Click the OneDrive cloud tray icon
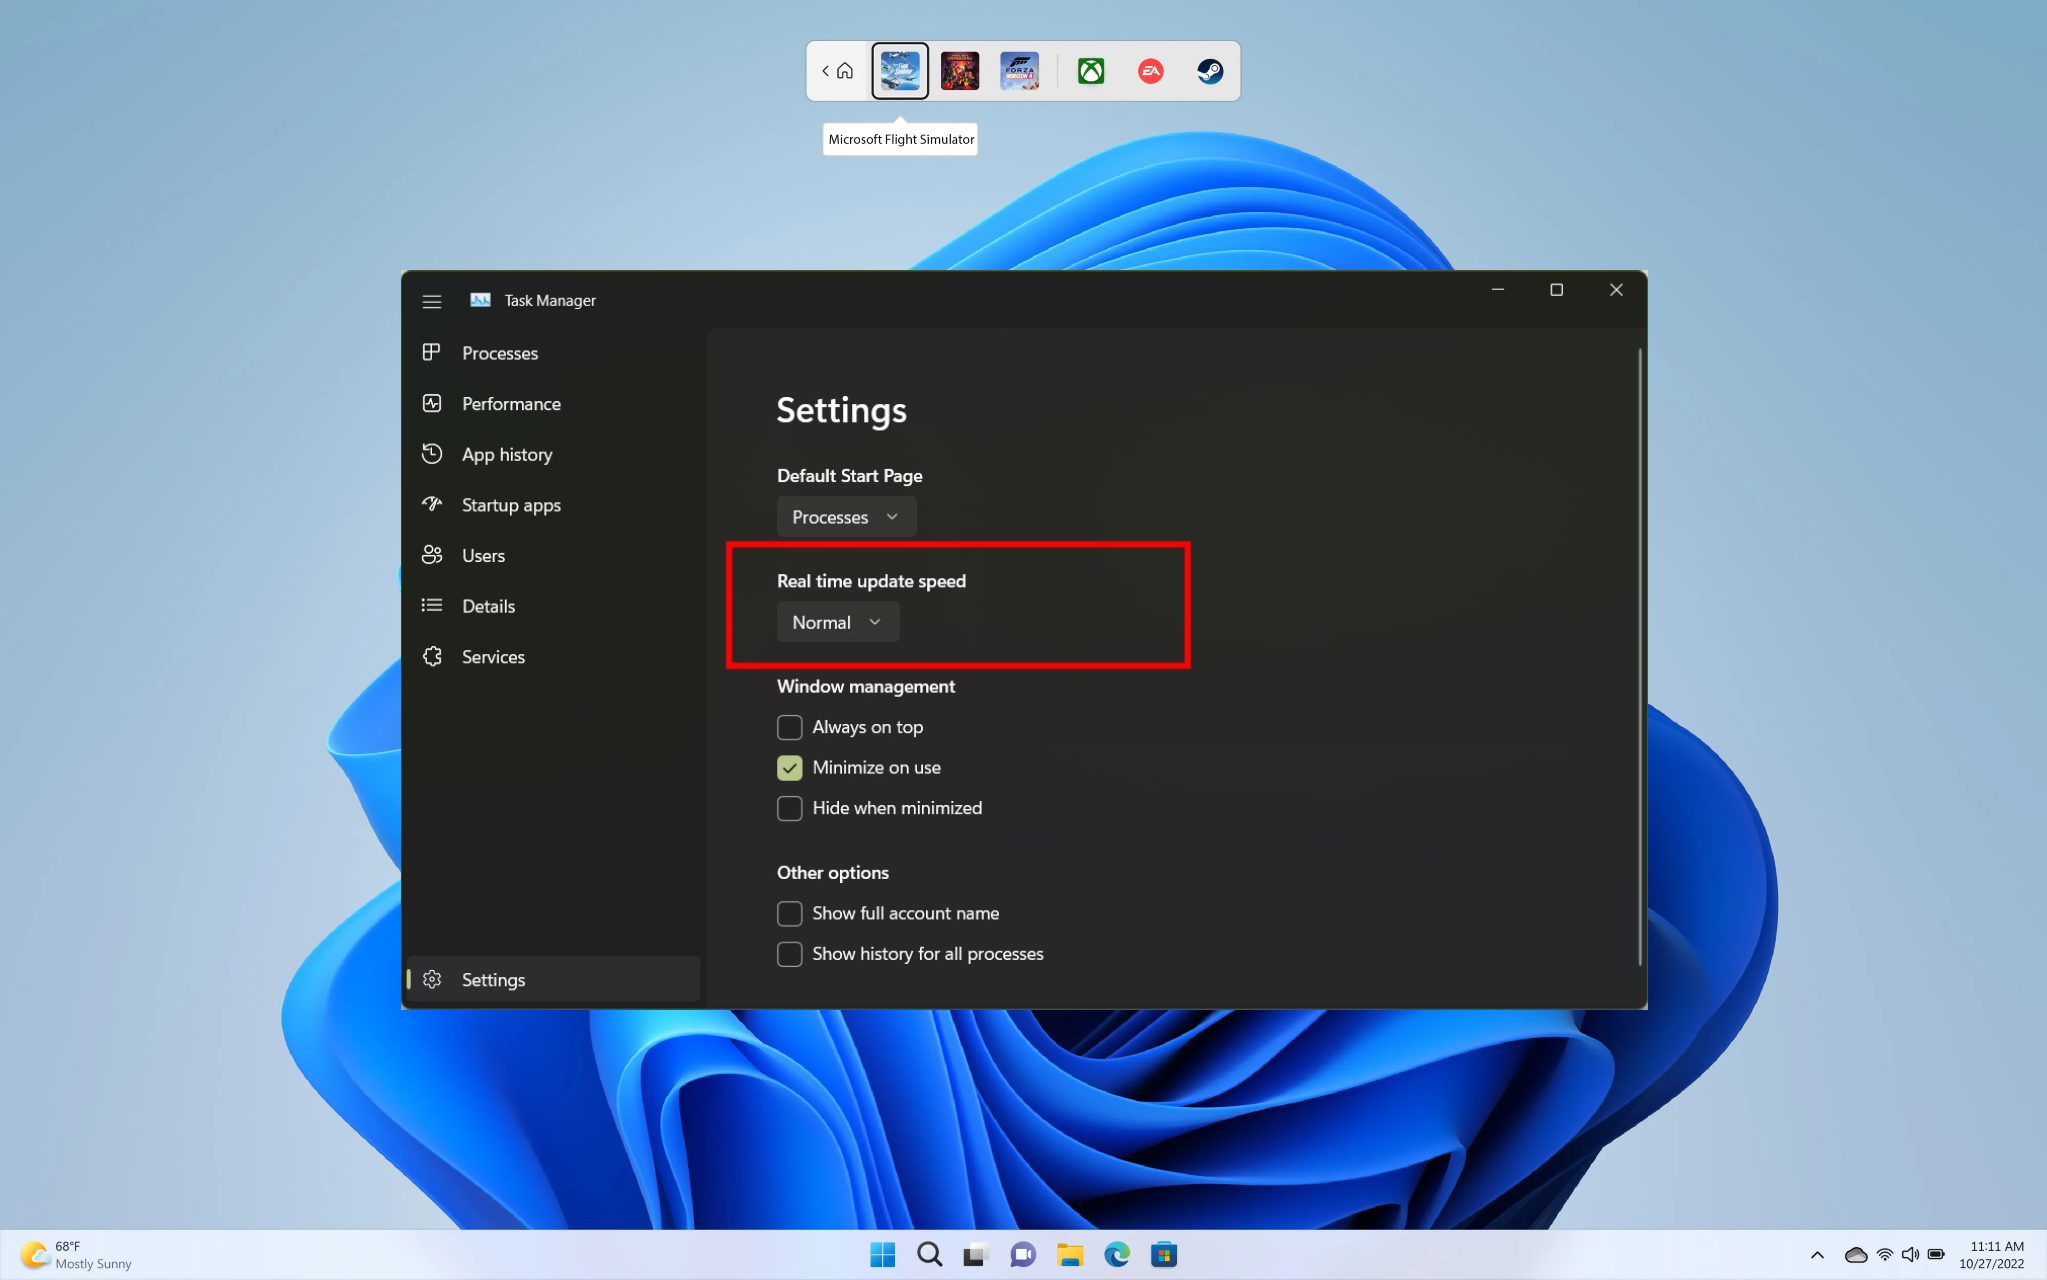2047x1280 pixels. point(1856,1255)
